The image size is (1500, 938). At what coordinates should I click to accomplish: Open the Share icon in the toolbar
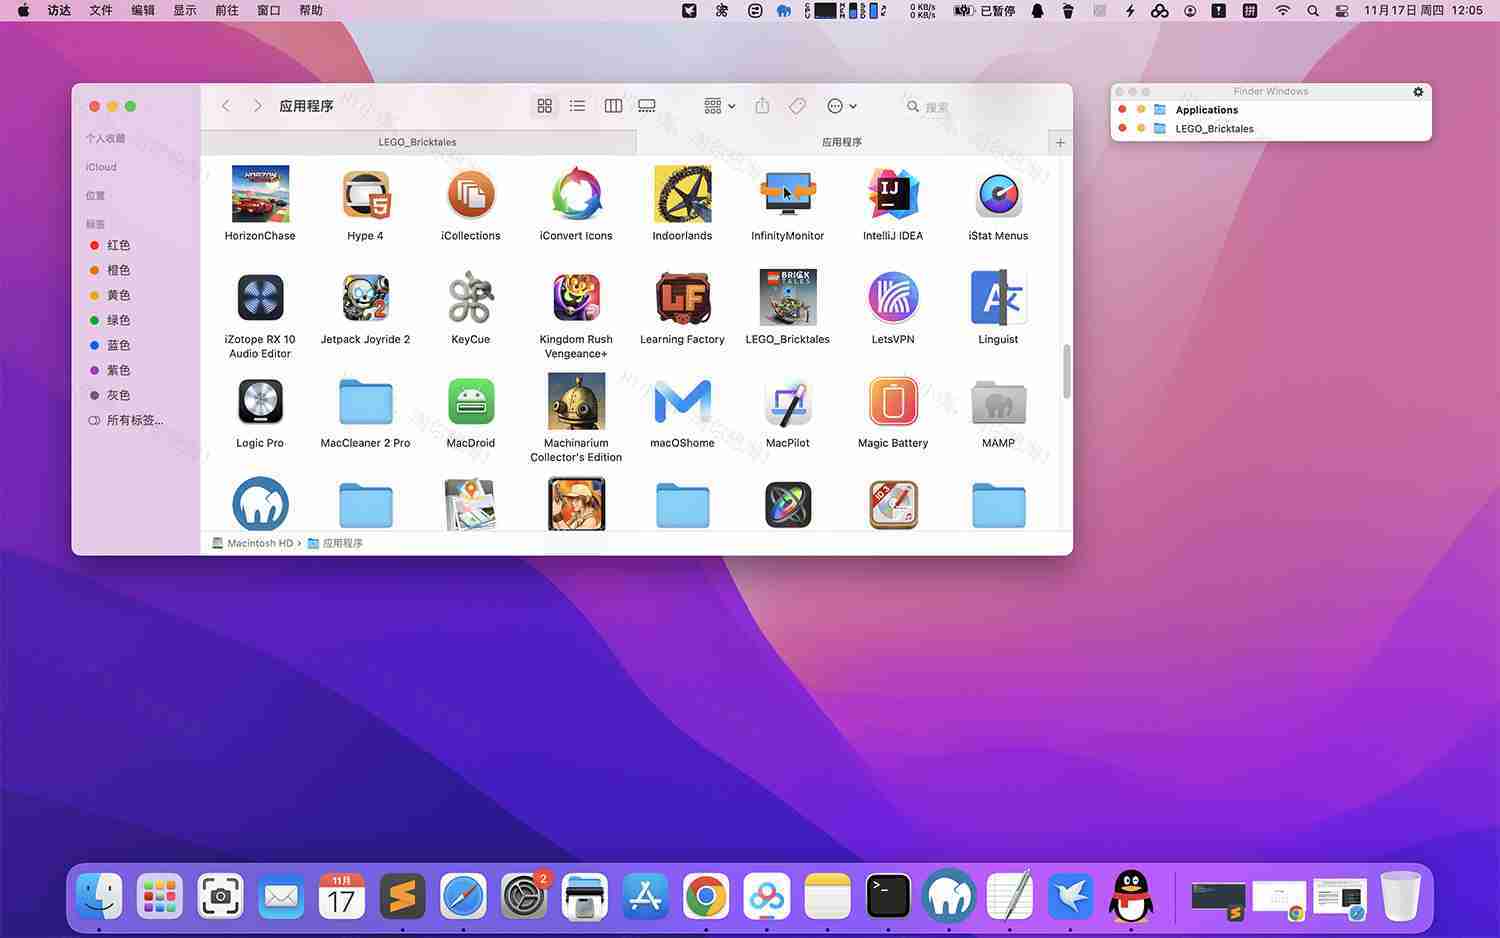point(762,106)
